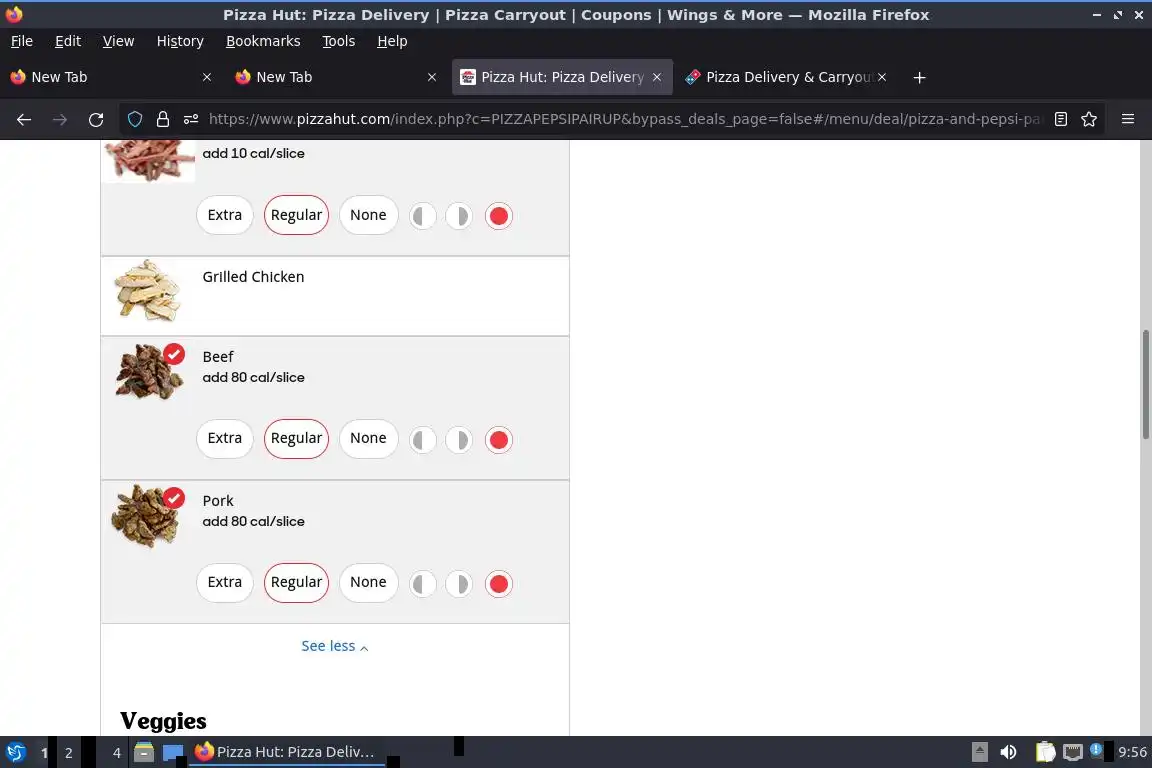Click the Grilled Chicken topping image
The width and height of the screenshot is (1152, 768).
tap(148, 290)
